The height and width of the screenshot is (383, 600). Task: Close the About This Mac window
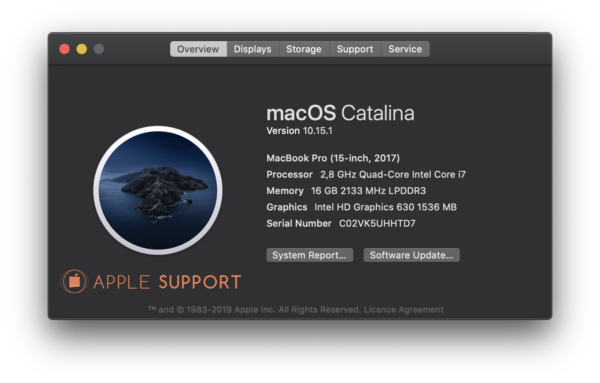[64, 49]
